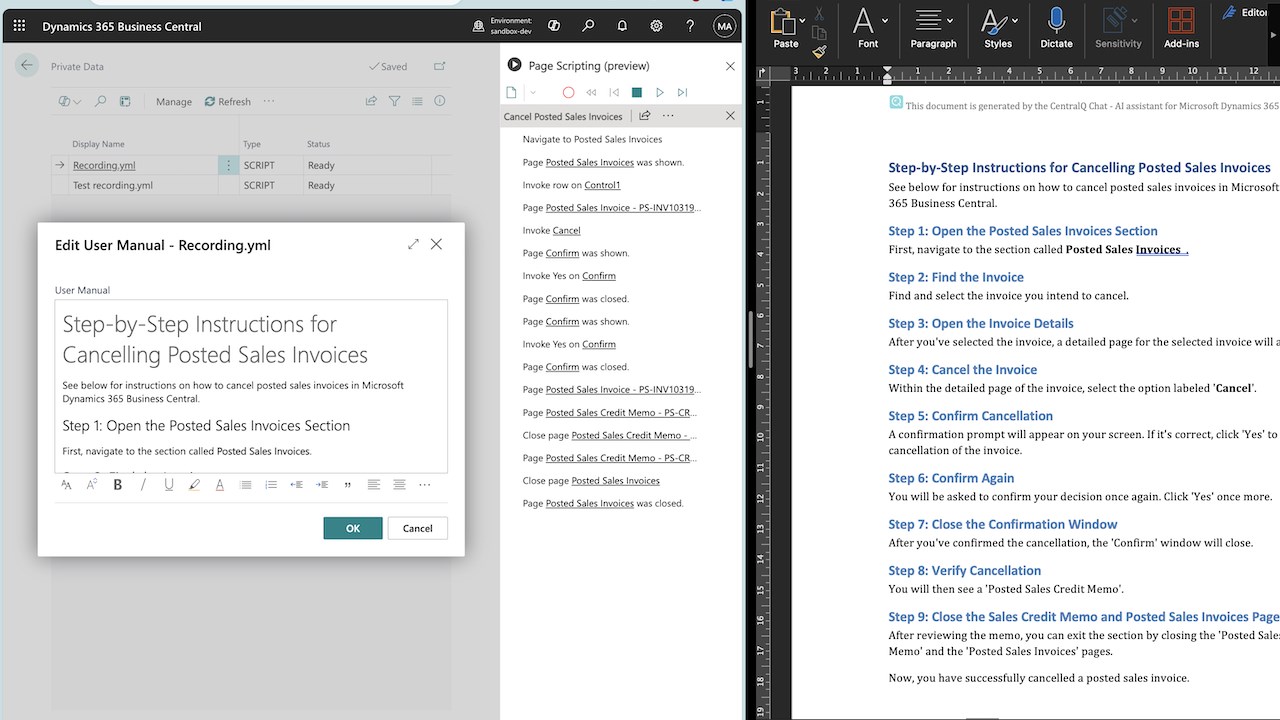
Task: Expand the Edit User Manual dialog
Action: coord(413,244)
